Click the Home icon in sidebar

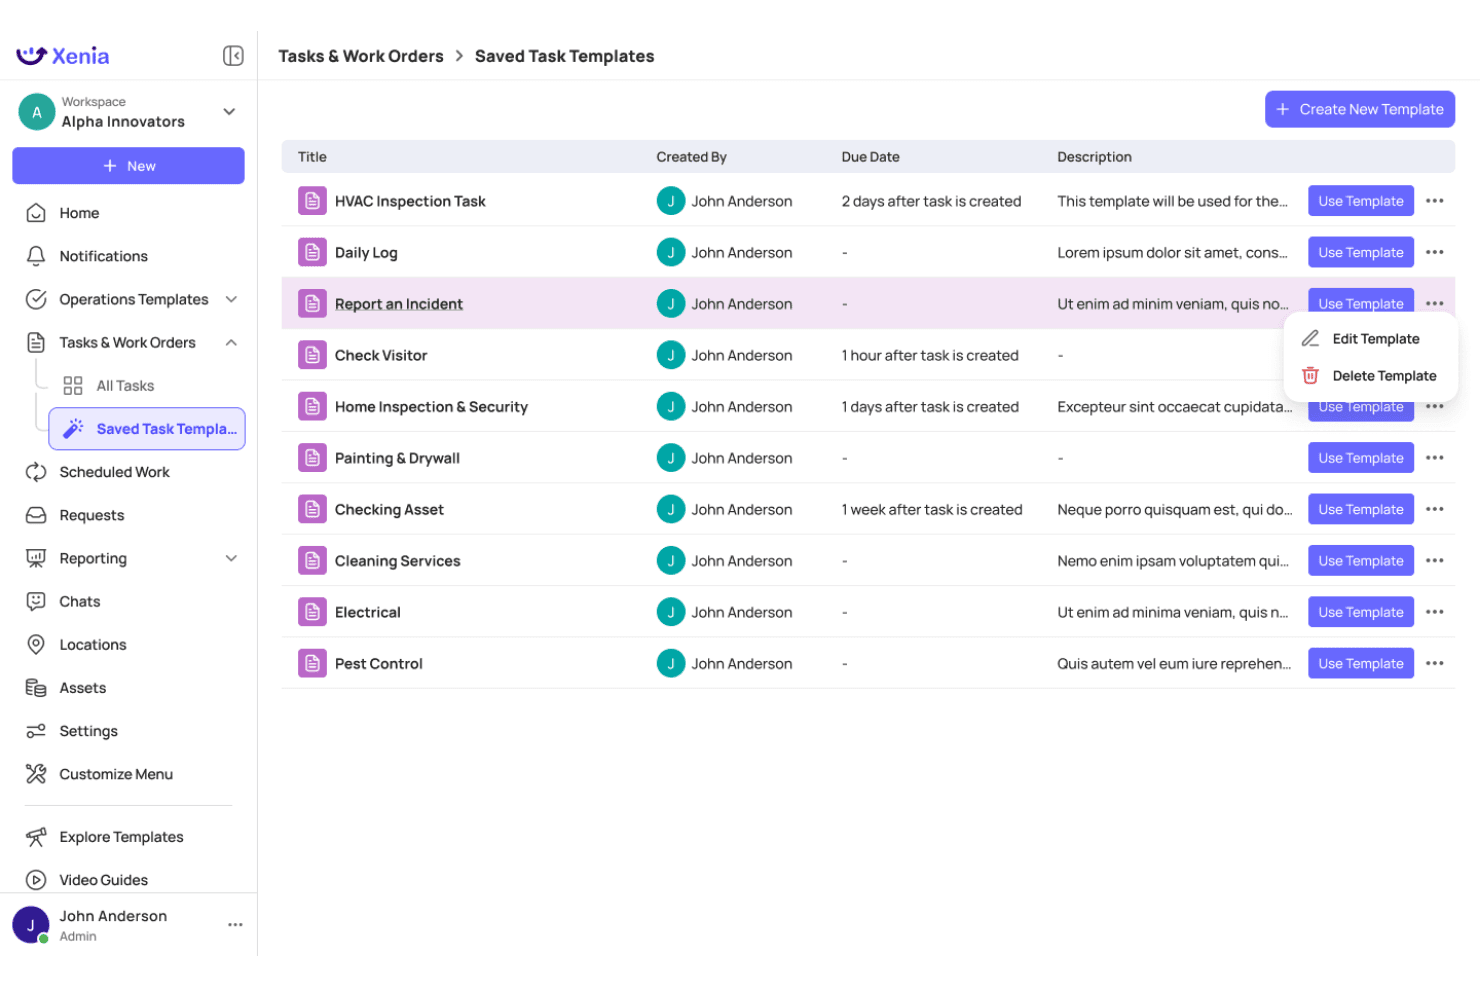tap(36, 213)
